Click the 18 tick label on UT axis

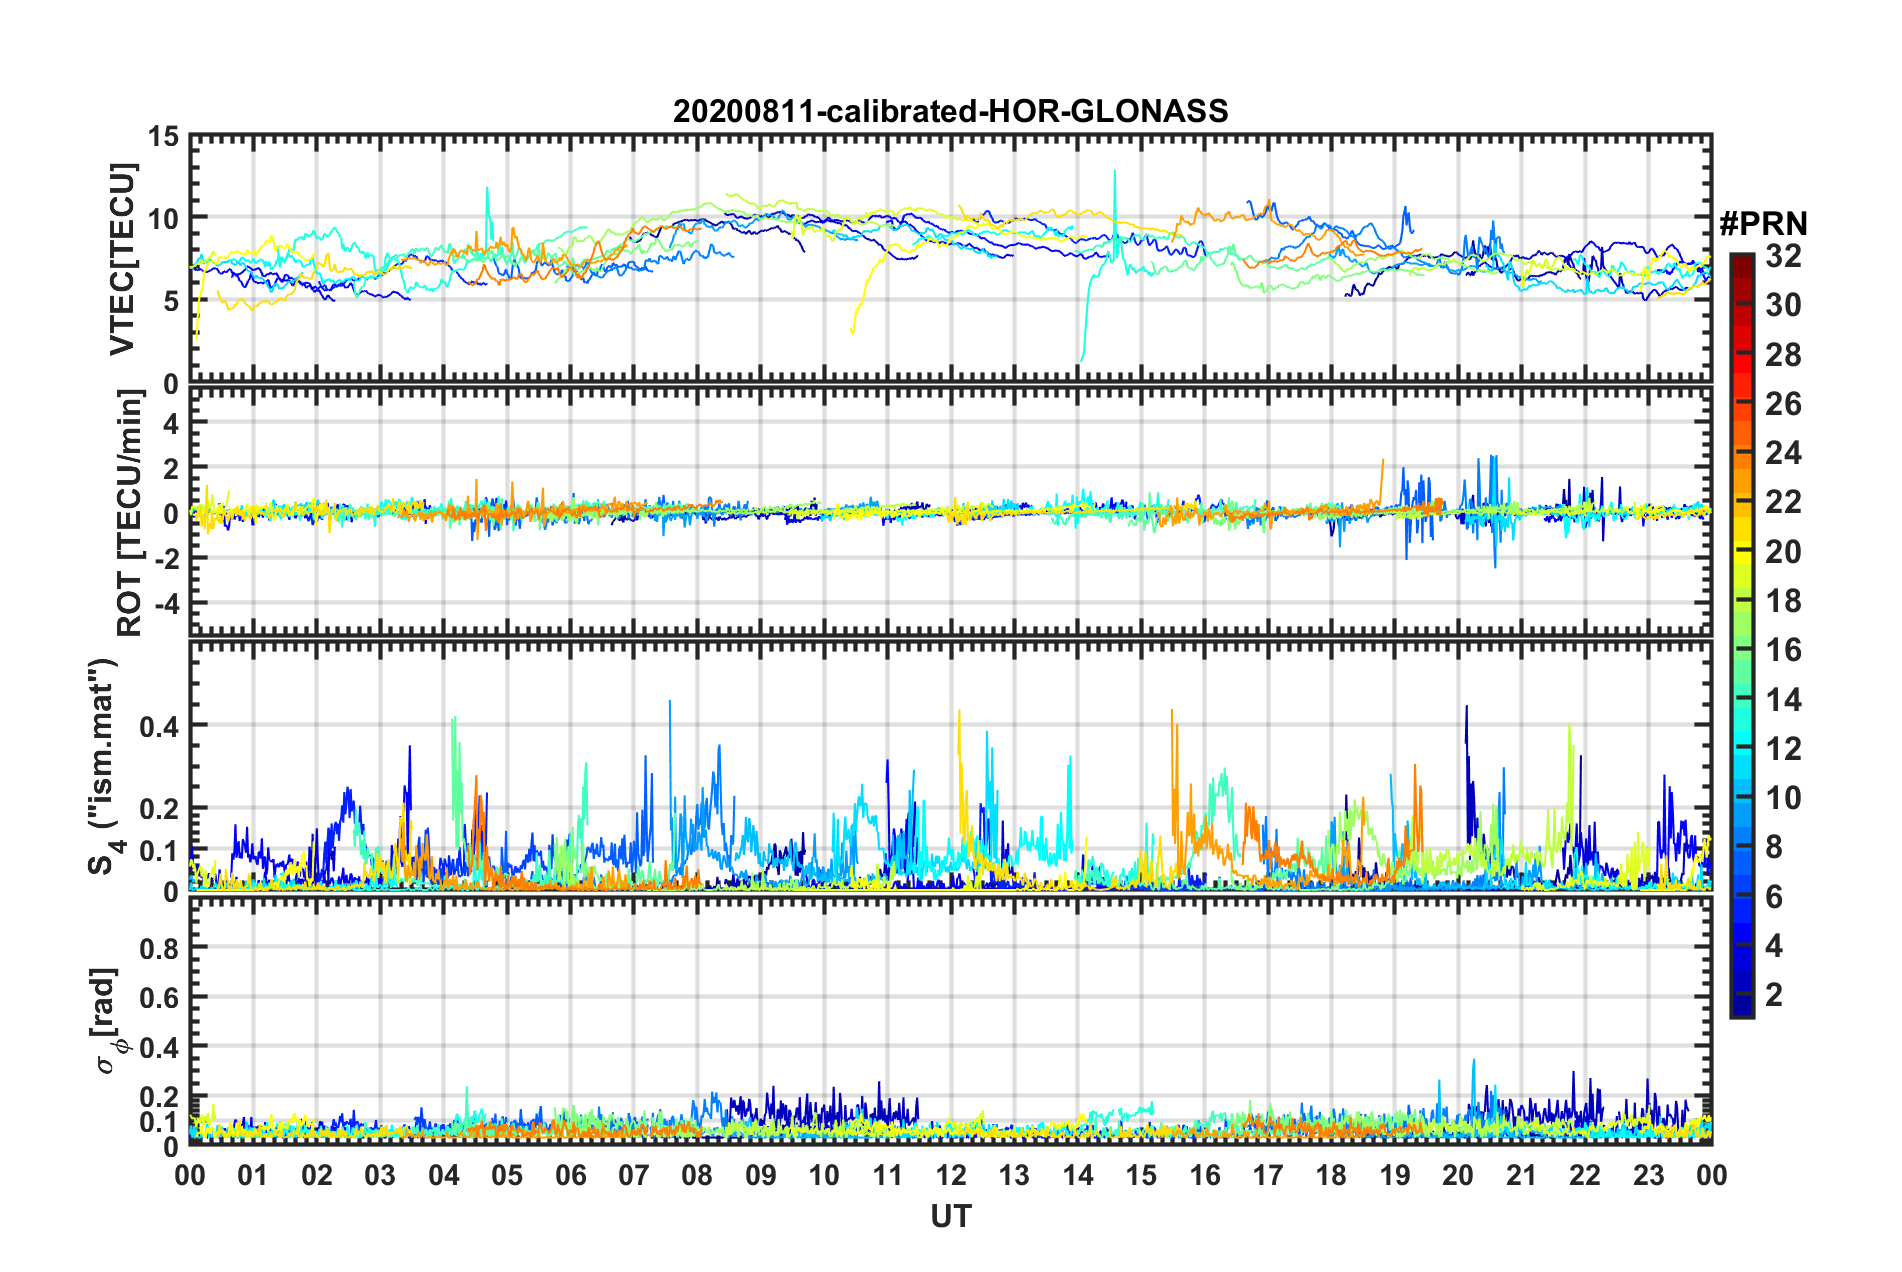point(1331,1175)
